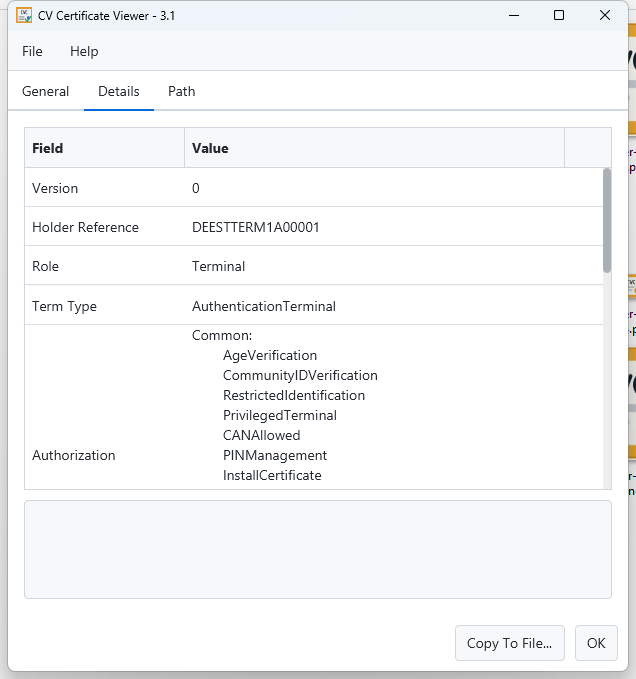Select the Authorization field label
This screenshot has height=679, width=636.
click(74, 455)
